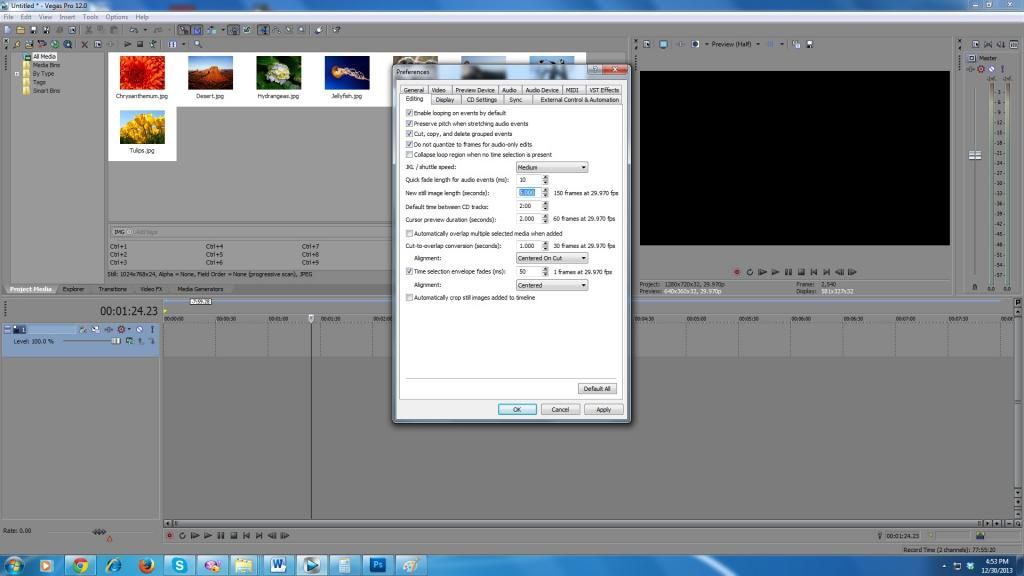This screenshot has height=576, width=1024.
Task: Toggle Time selection envelope fades checkbox
Action: pyautogui.click(x=409, y=272)
